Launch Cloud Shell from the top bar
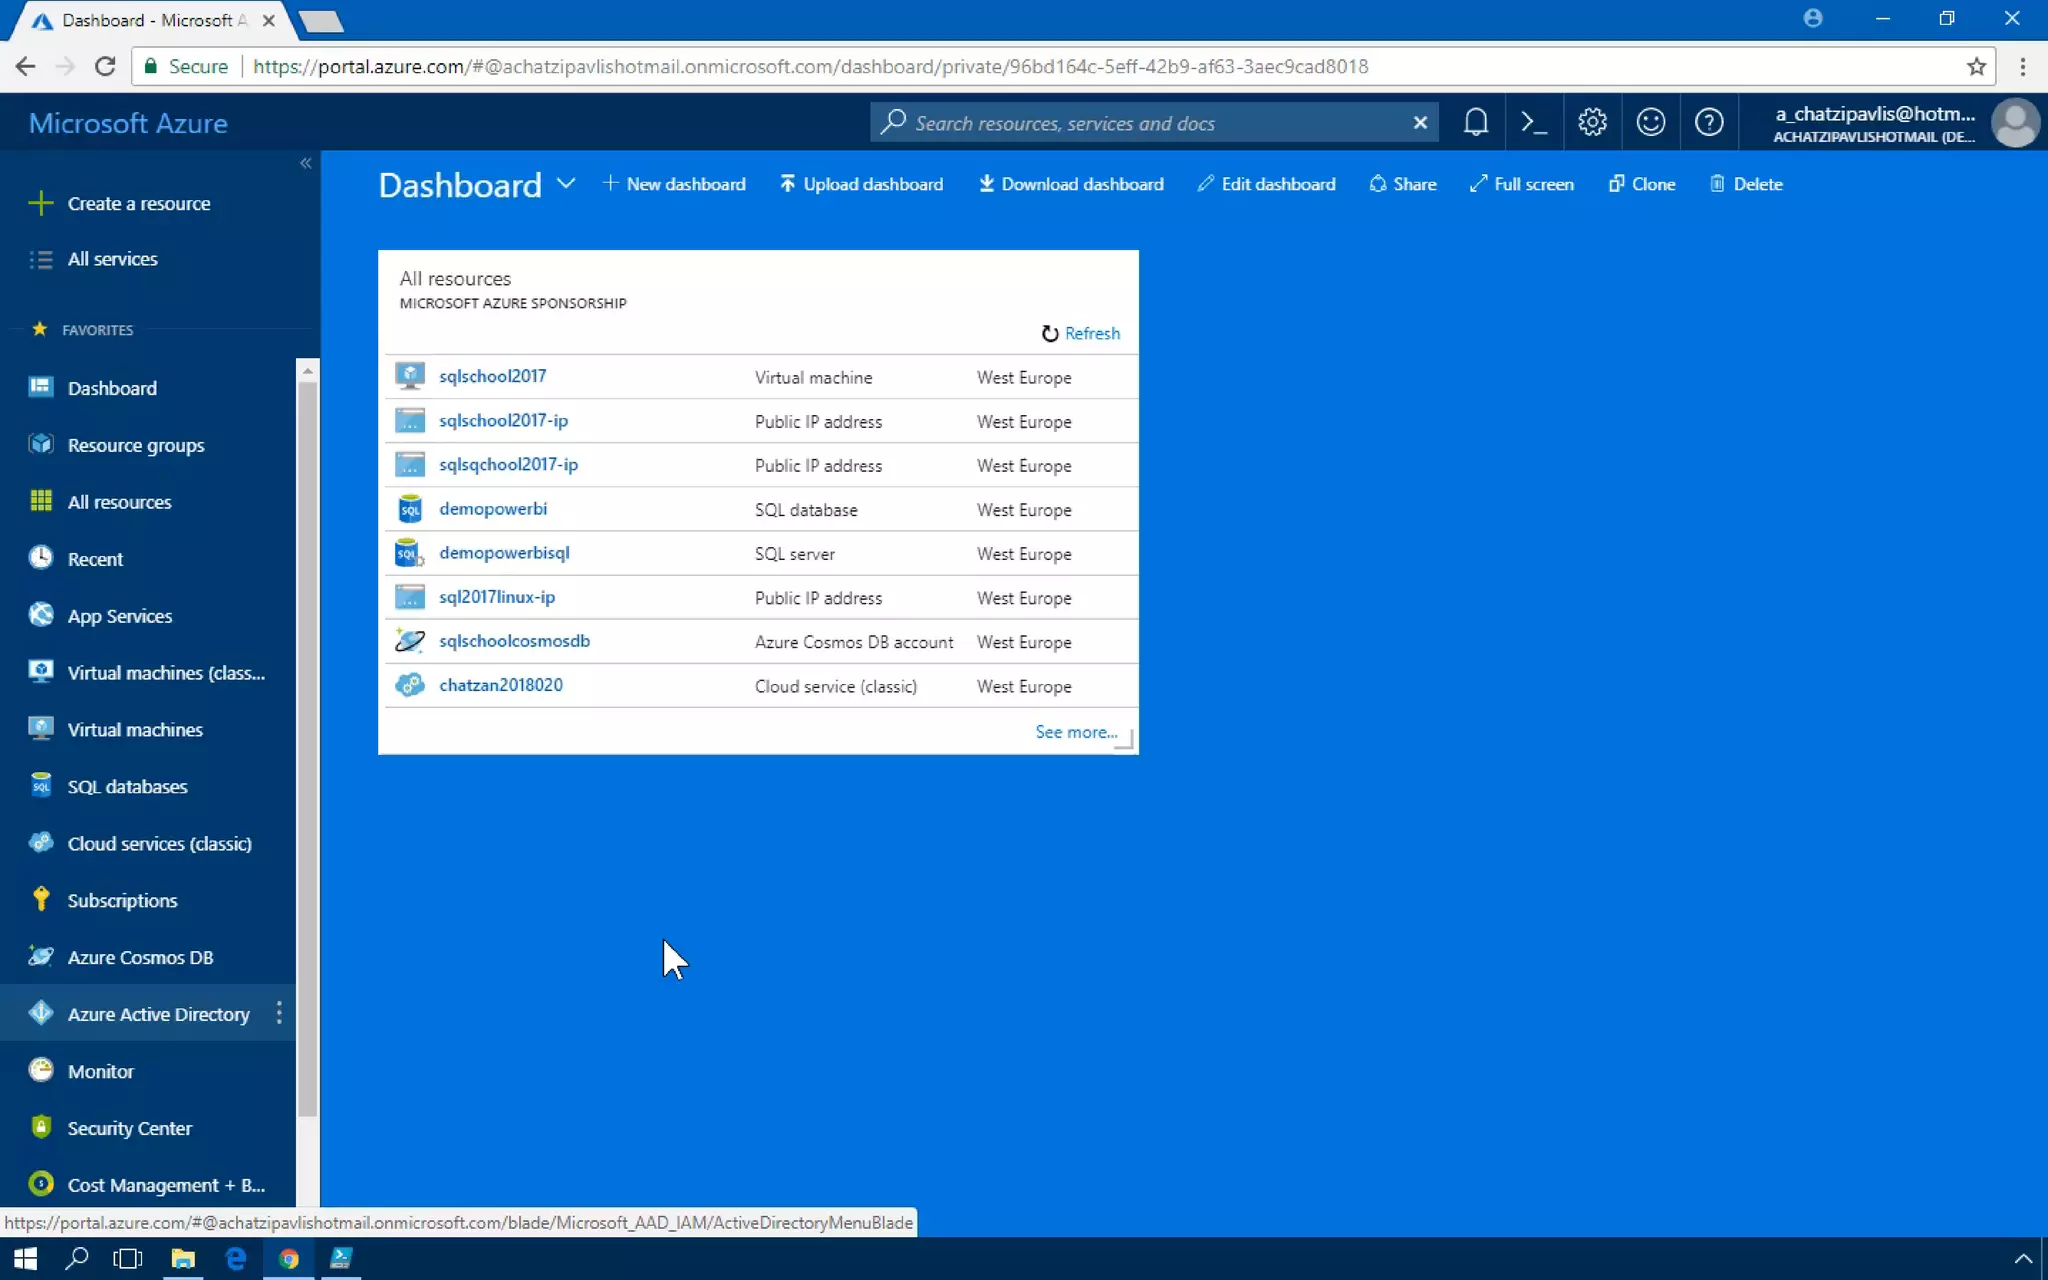Screen dimensions: 2048x1280 click(x=1533, y=122)
